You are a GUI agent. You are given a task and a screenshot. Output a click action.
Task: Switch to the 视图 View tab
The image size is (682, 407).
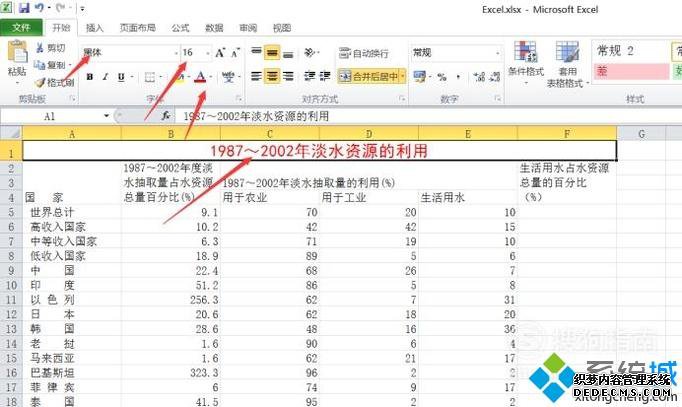pos(282,28)
